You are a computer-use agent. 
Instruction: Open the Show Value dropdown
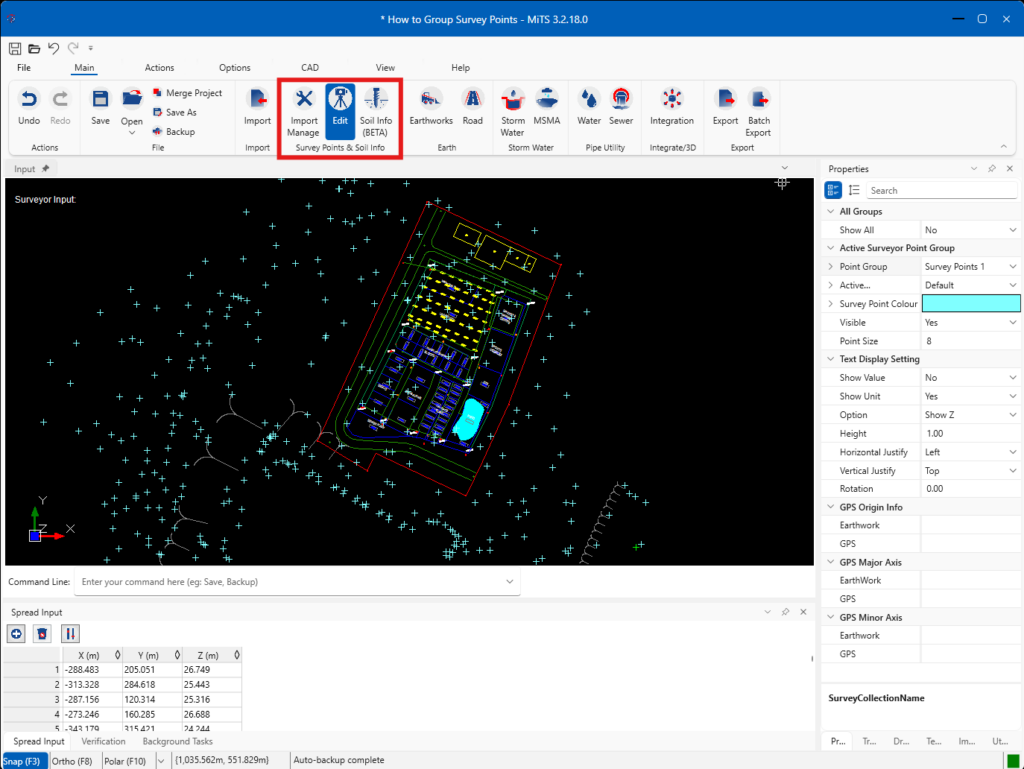(1012, 377)
